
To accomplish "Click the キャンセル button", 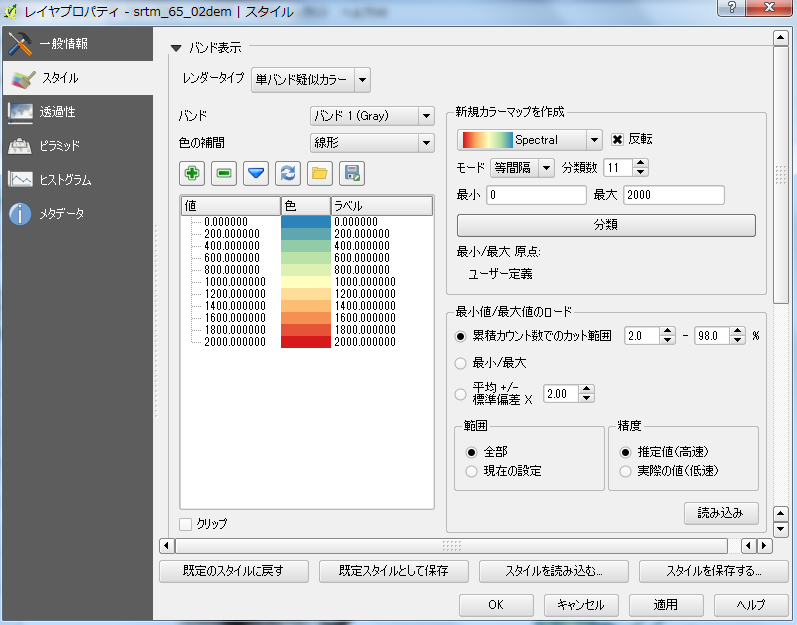I will coord(581,605).
